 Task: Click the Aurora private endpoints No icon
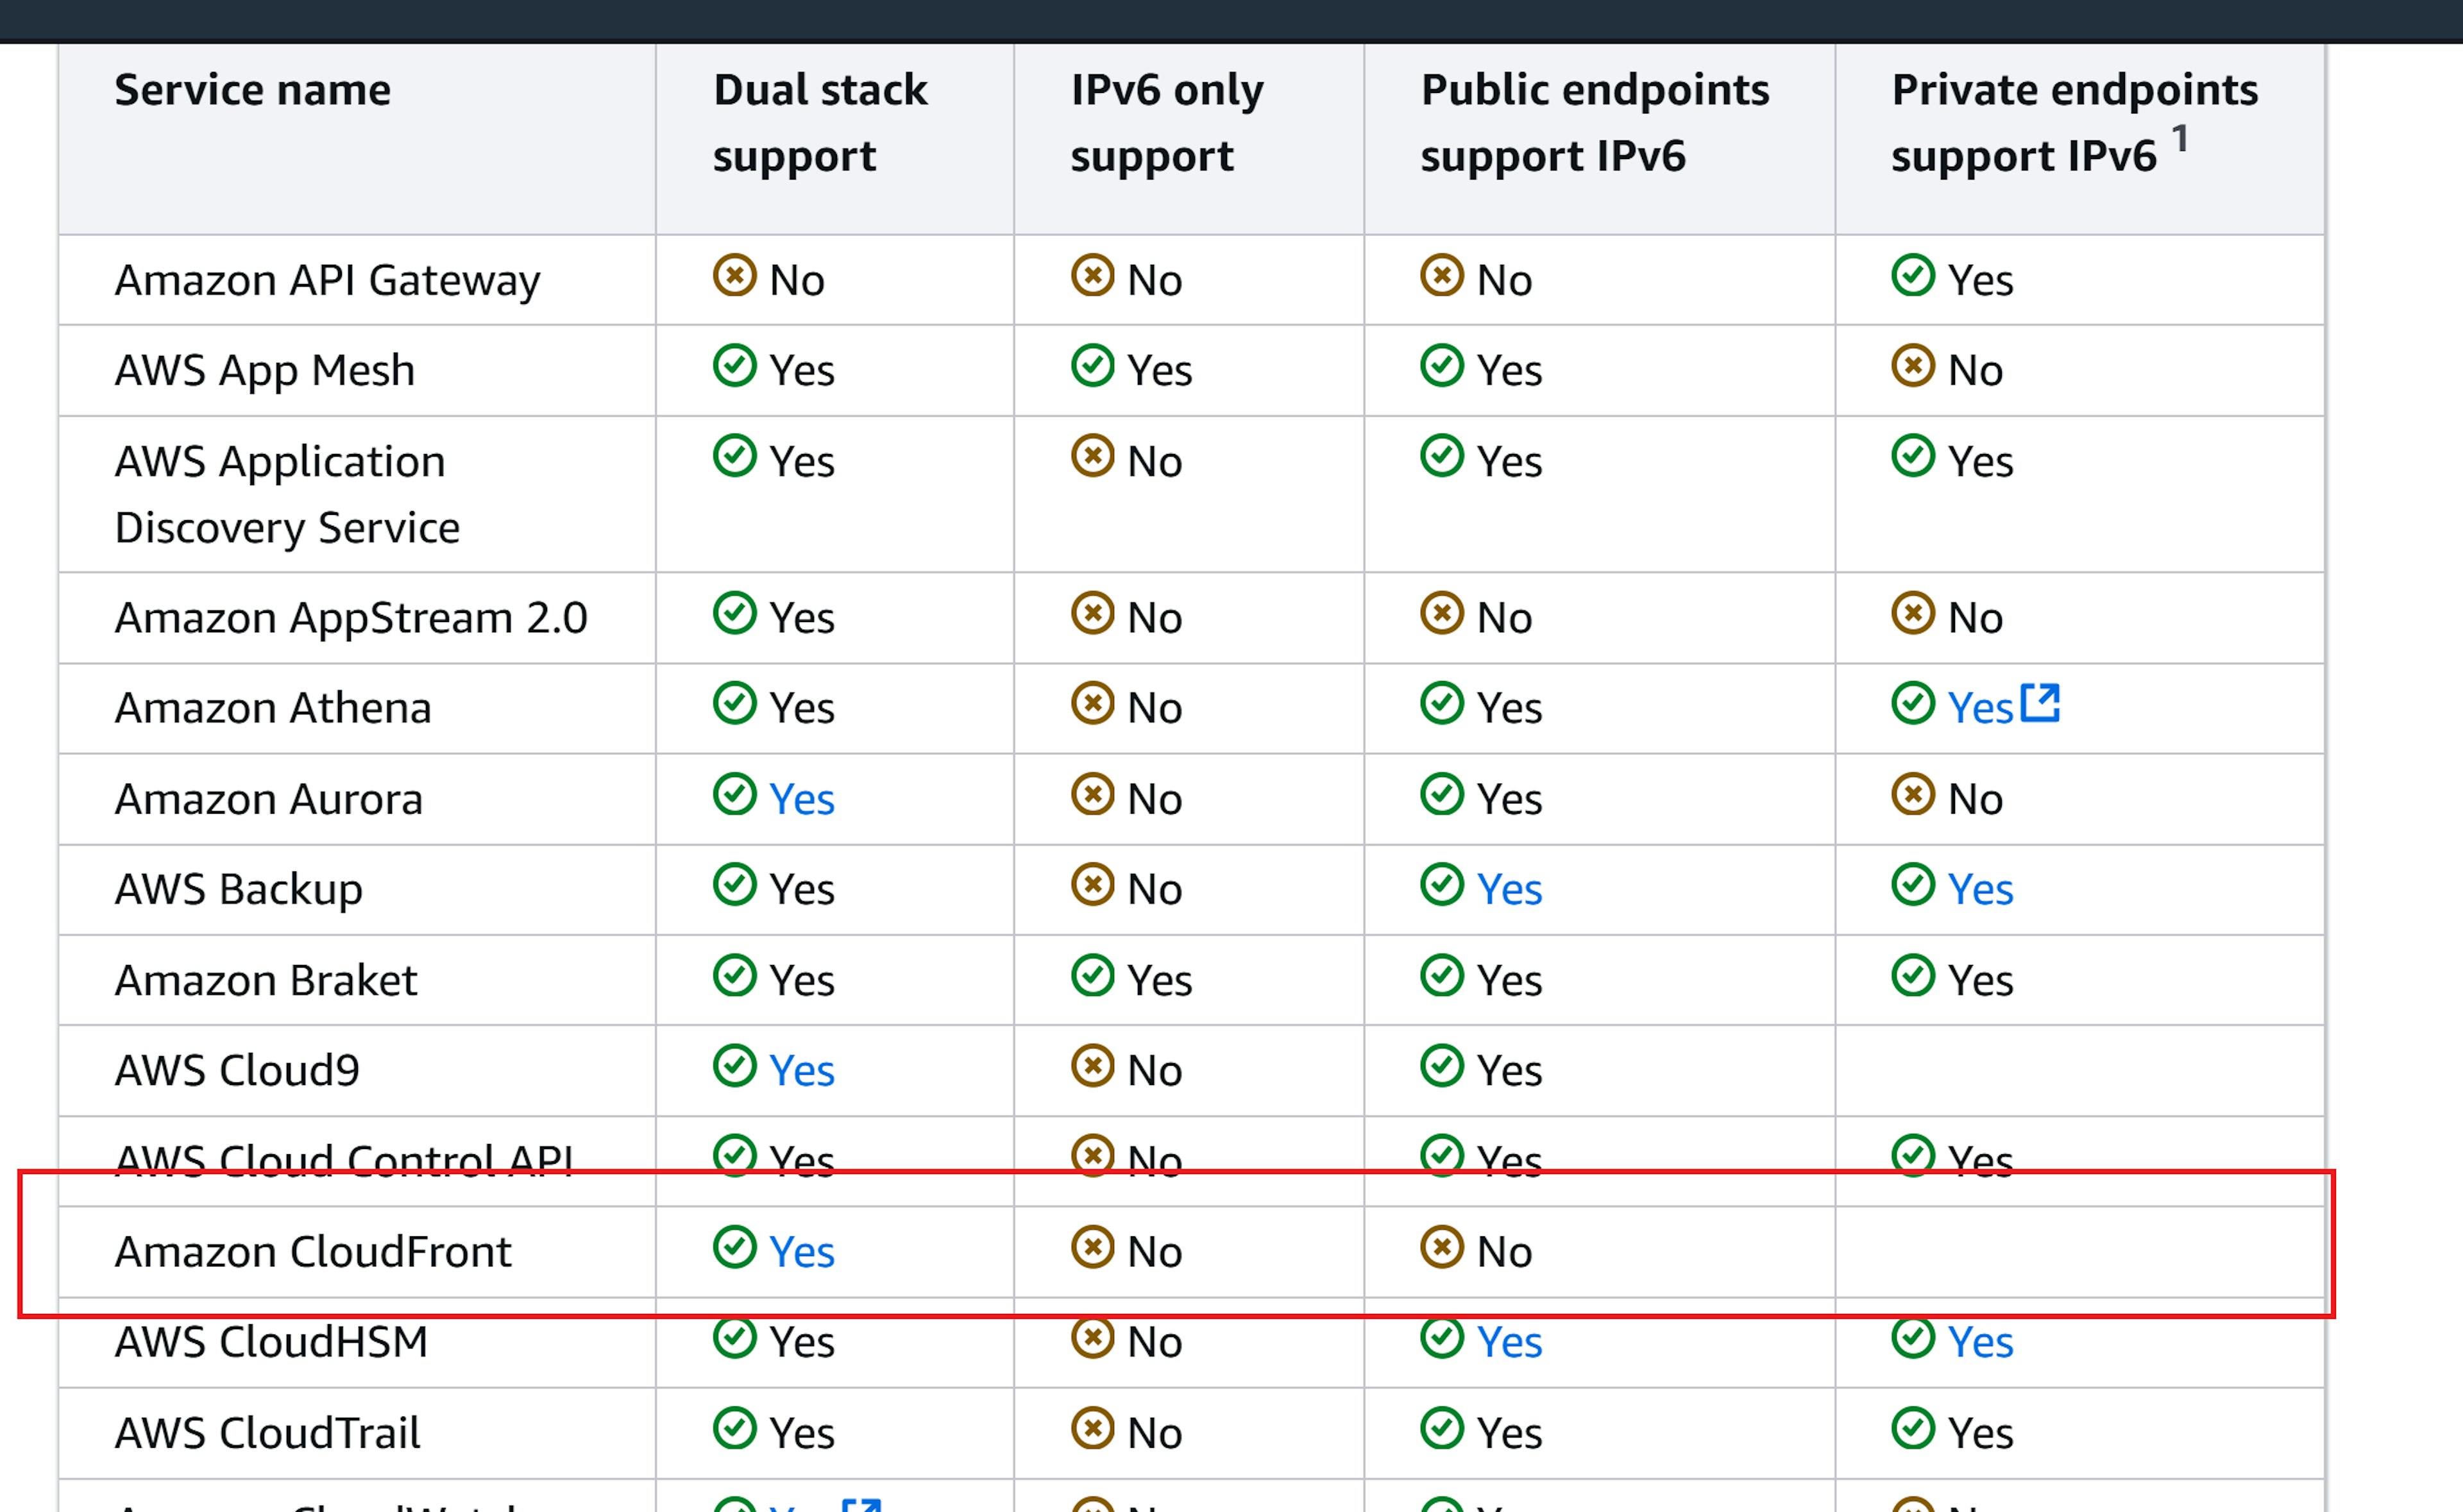pyautogui.click(x=1913, y=795)
